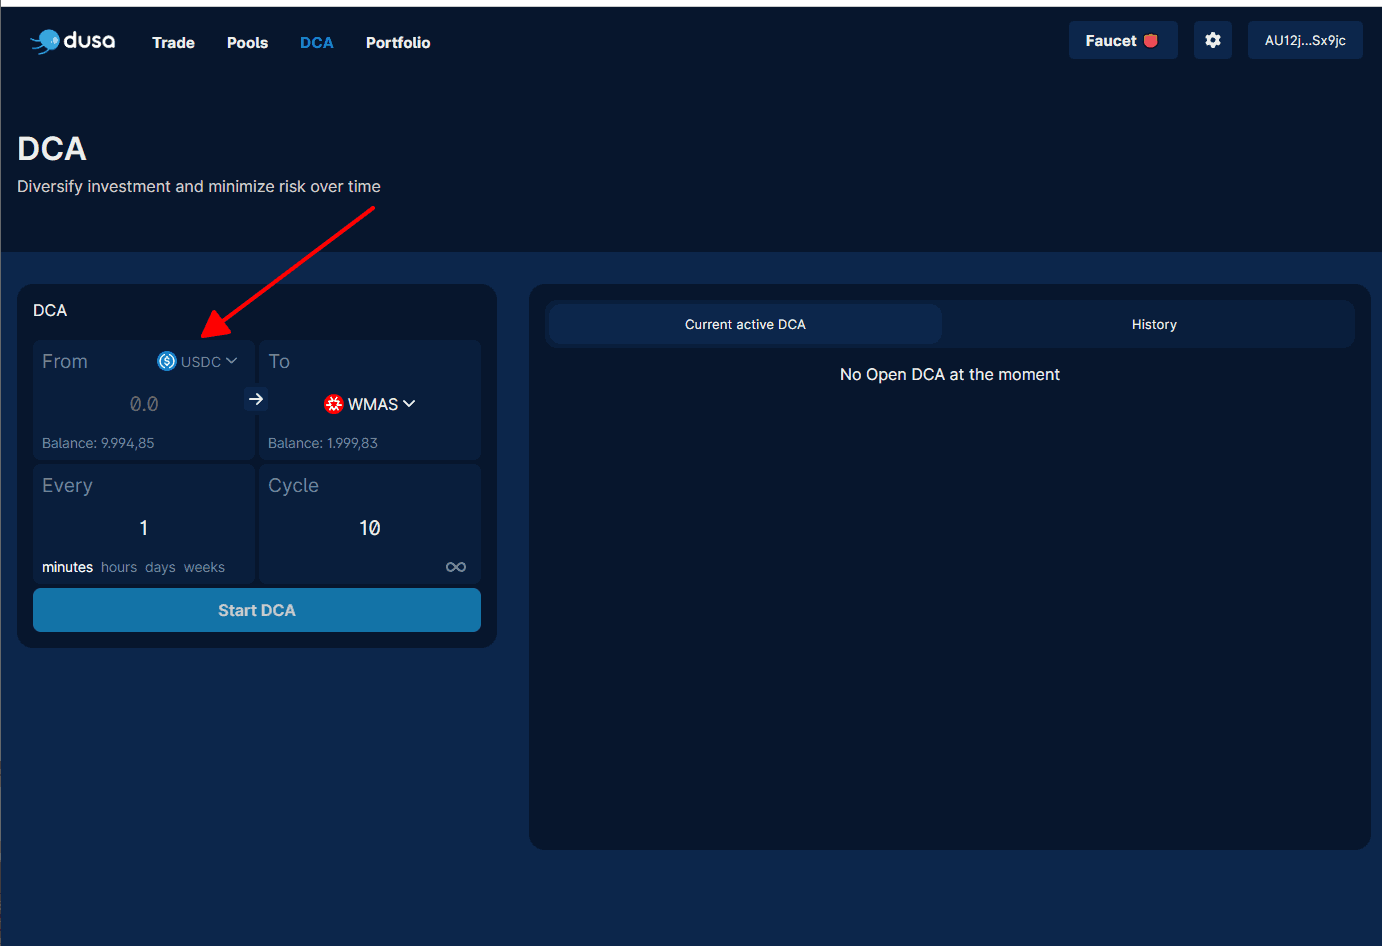Screen dimensions: 1382x946
Task: Click the No Open DCA at the moment message
Action: tap(950, 374)
